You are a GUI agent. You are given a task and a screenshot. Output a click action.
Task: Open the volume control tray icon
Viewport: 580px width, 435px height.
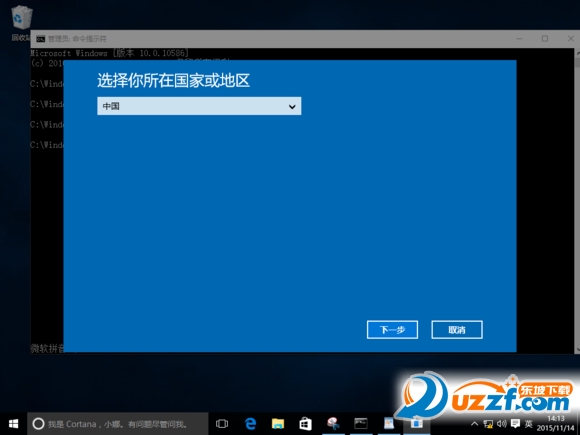pyautogui.click(x=502, y=424)
